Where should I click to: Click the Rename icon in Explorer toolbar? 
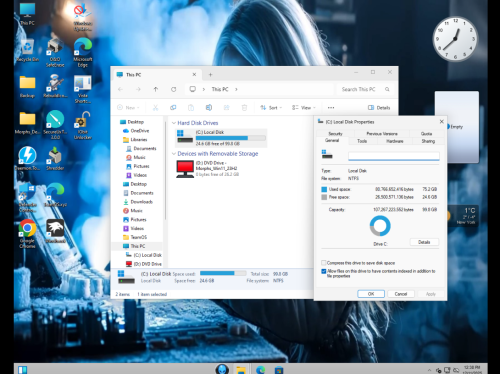(209, 108)
